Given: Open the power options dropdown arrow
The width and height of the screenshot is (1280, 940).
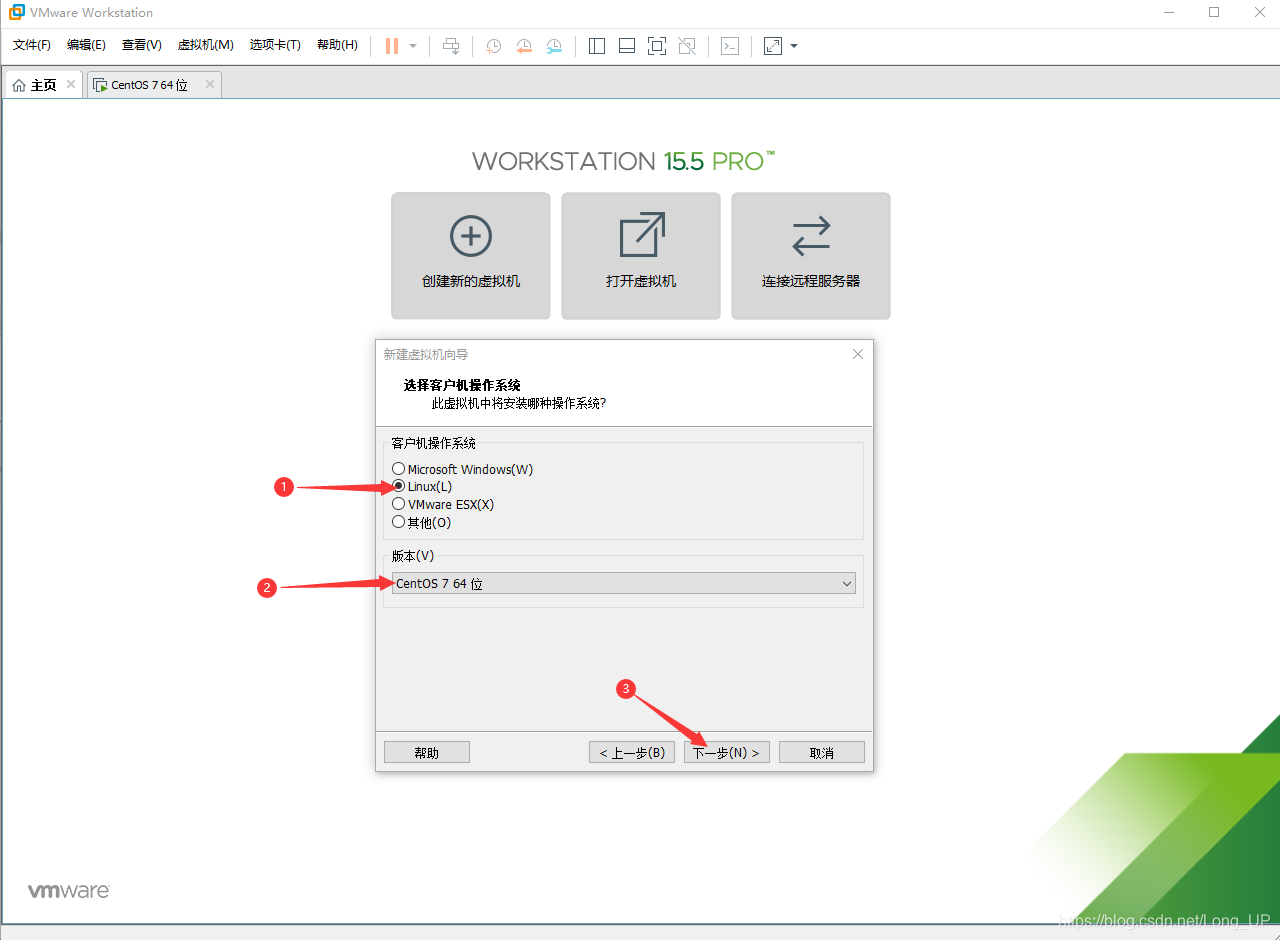Looking at the screenshot, I should point(413,46).
